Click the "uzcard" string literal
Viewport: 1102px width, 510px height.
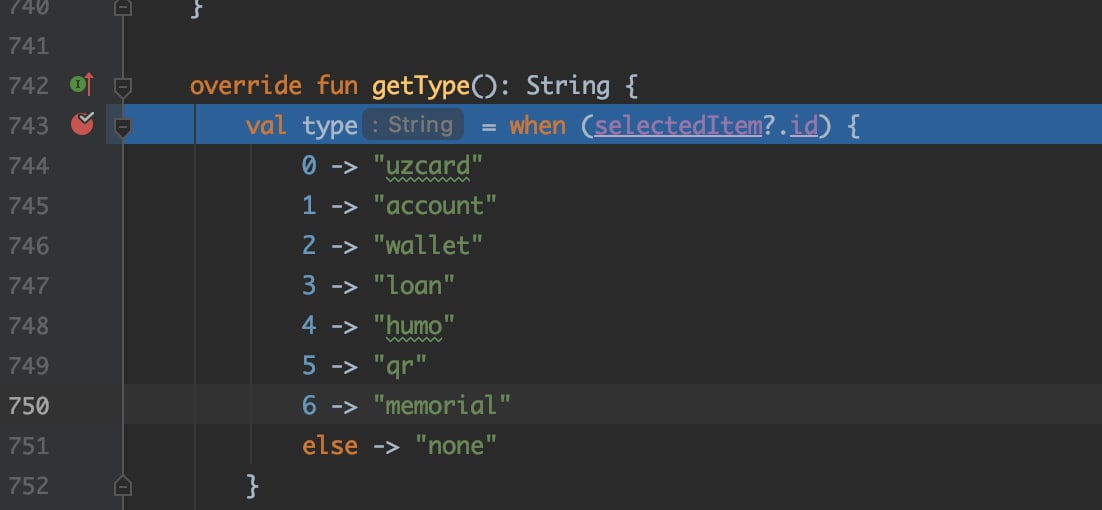click(x=428, y=166)
